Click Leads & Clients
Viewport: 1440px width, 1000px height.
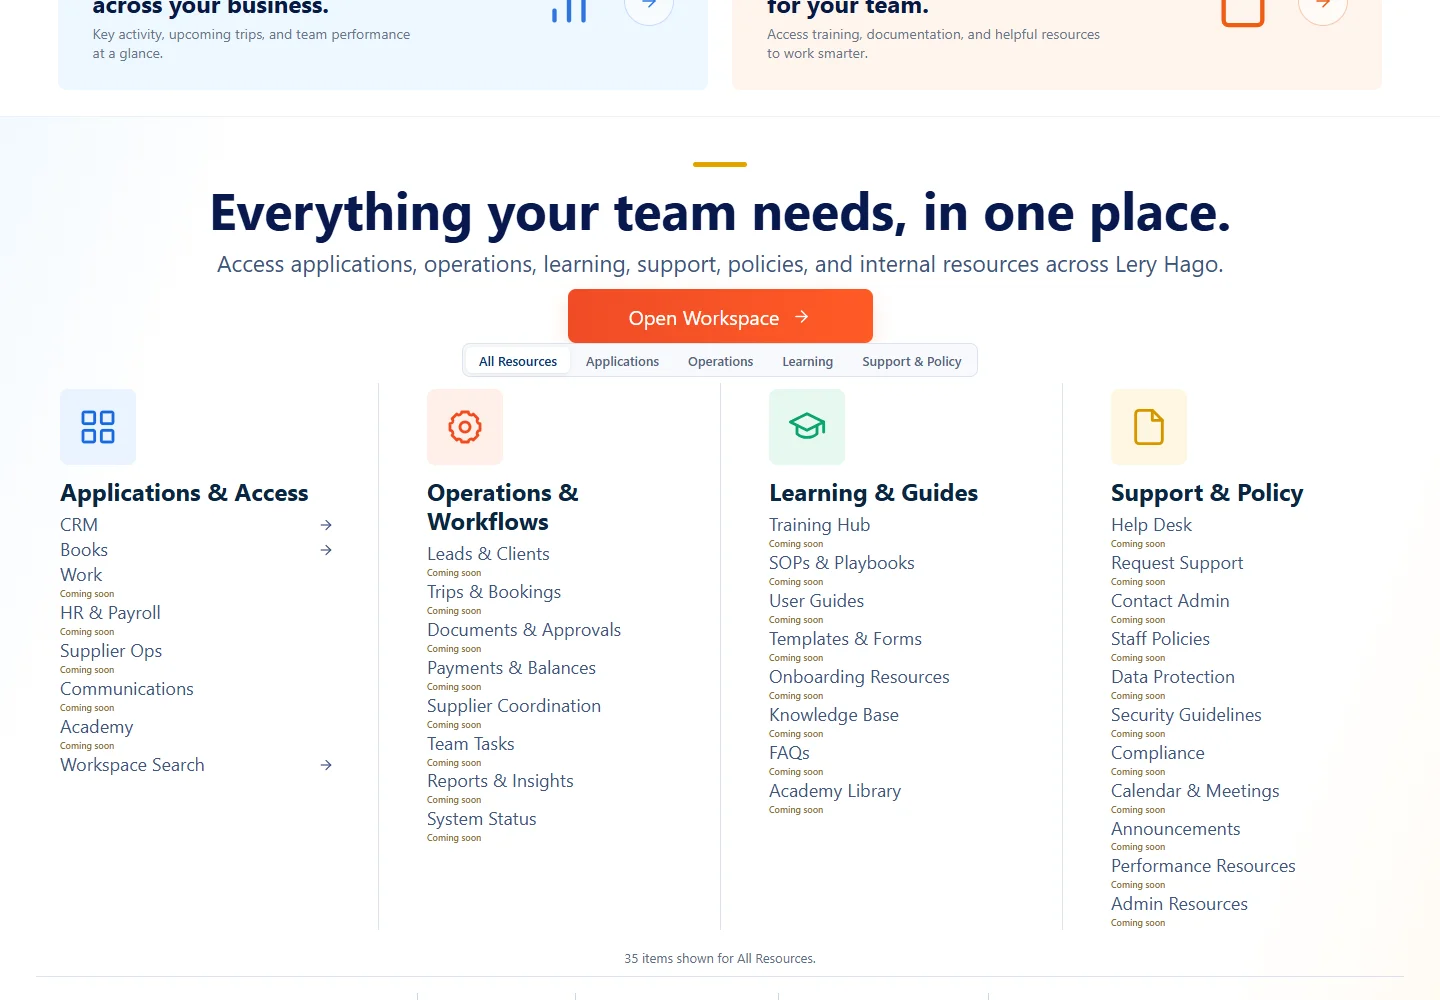coord(488,554)
